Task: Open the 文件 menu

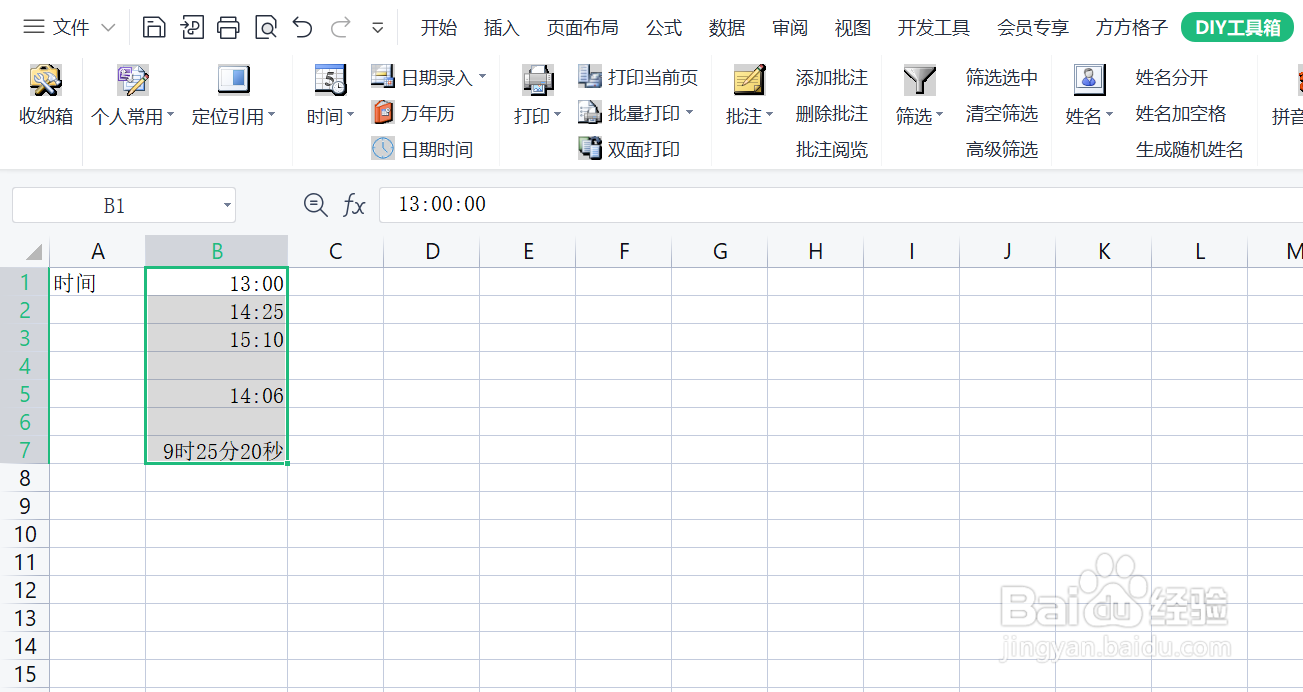Action: point(71,27)
